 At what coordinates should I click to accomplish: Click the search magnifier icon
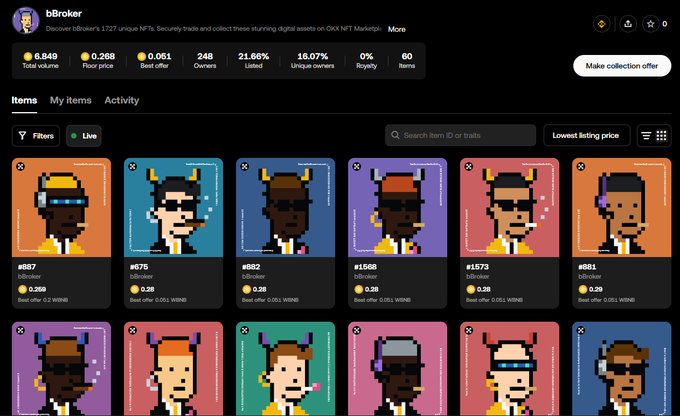[395, 135]
